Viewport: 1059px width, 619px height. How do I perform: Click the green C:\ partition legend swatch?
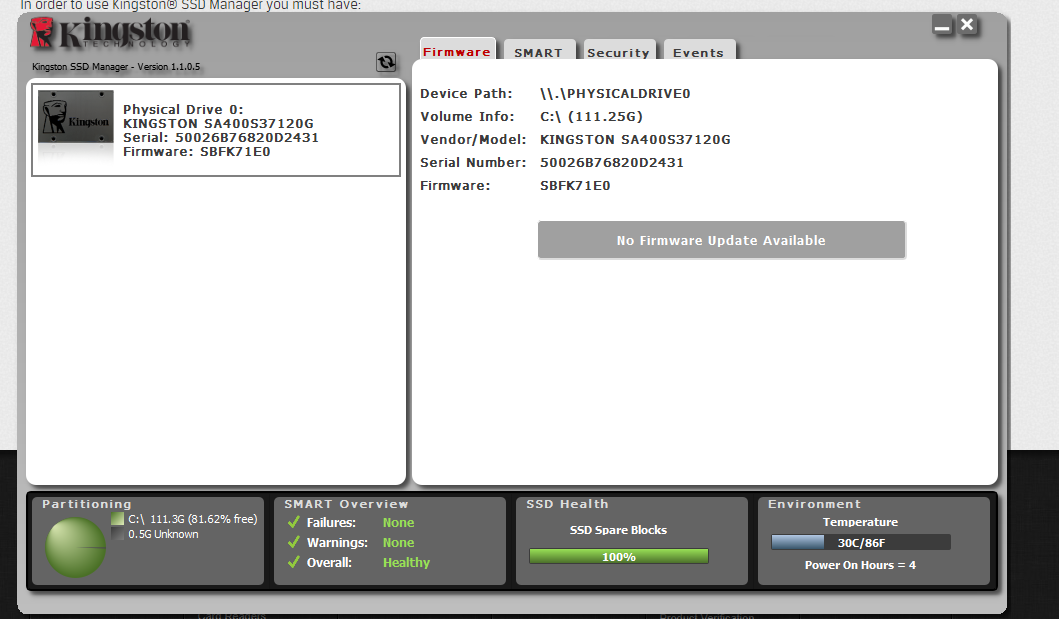point(118,518)
